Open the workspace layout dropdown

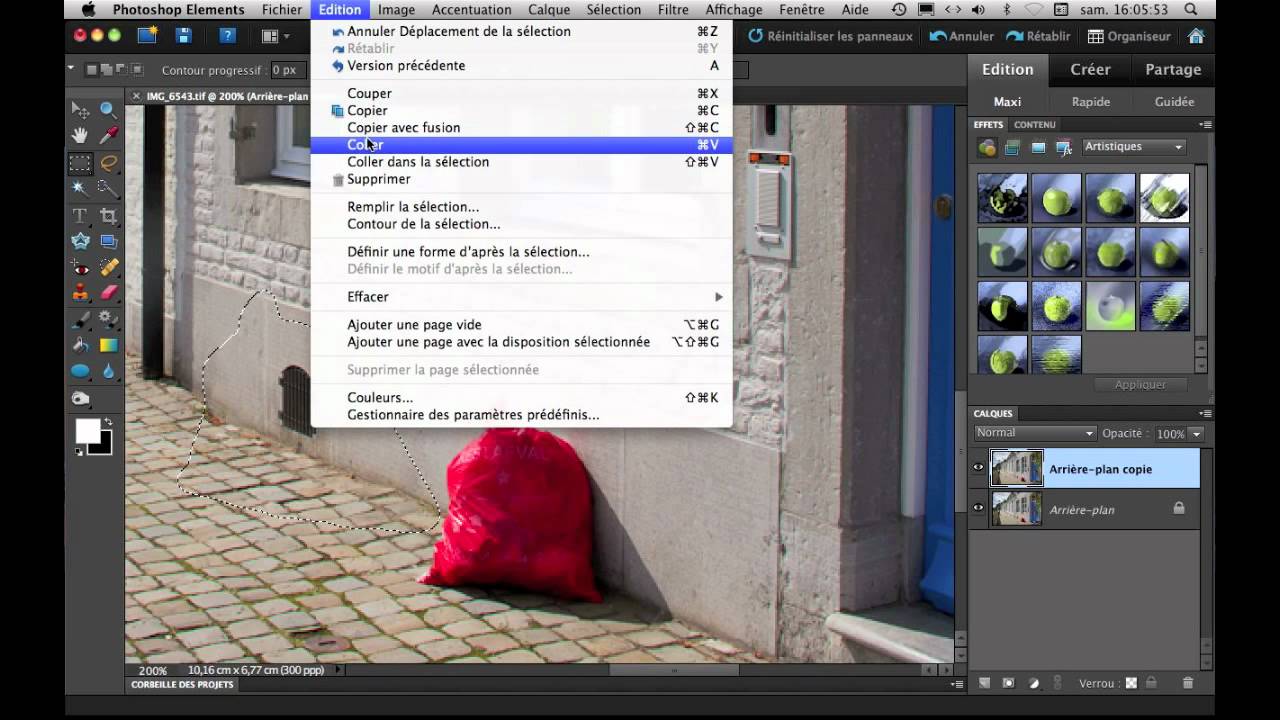pyautogui.click(x=275, y=36)
